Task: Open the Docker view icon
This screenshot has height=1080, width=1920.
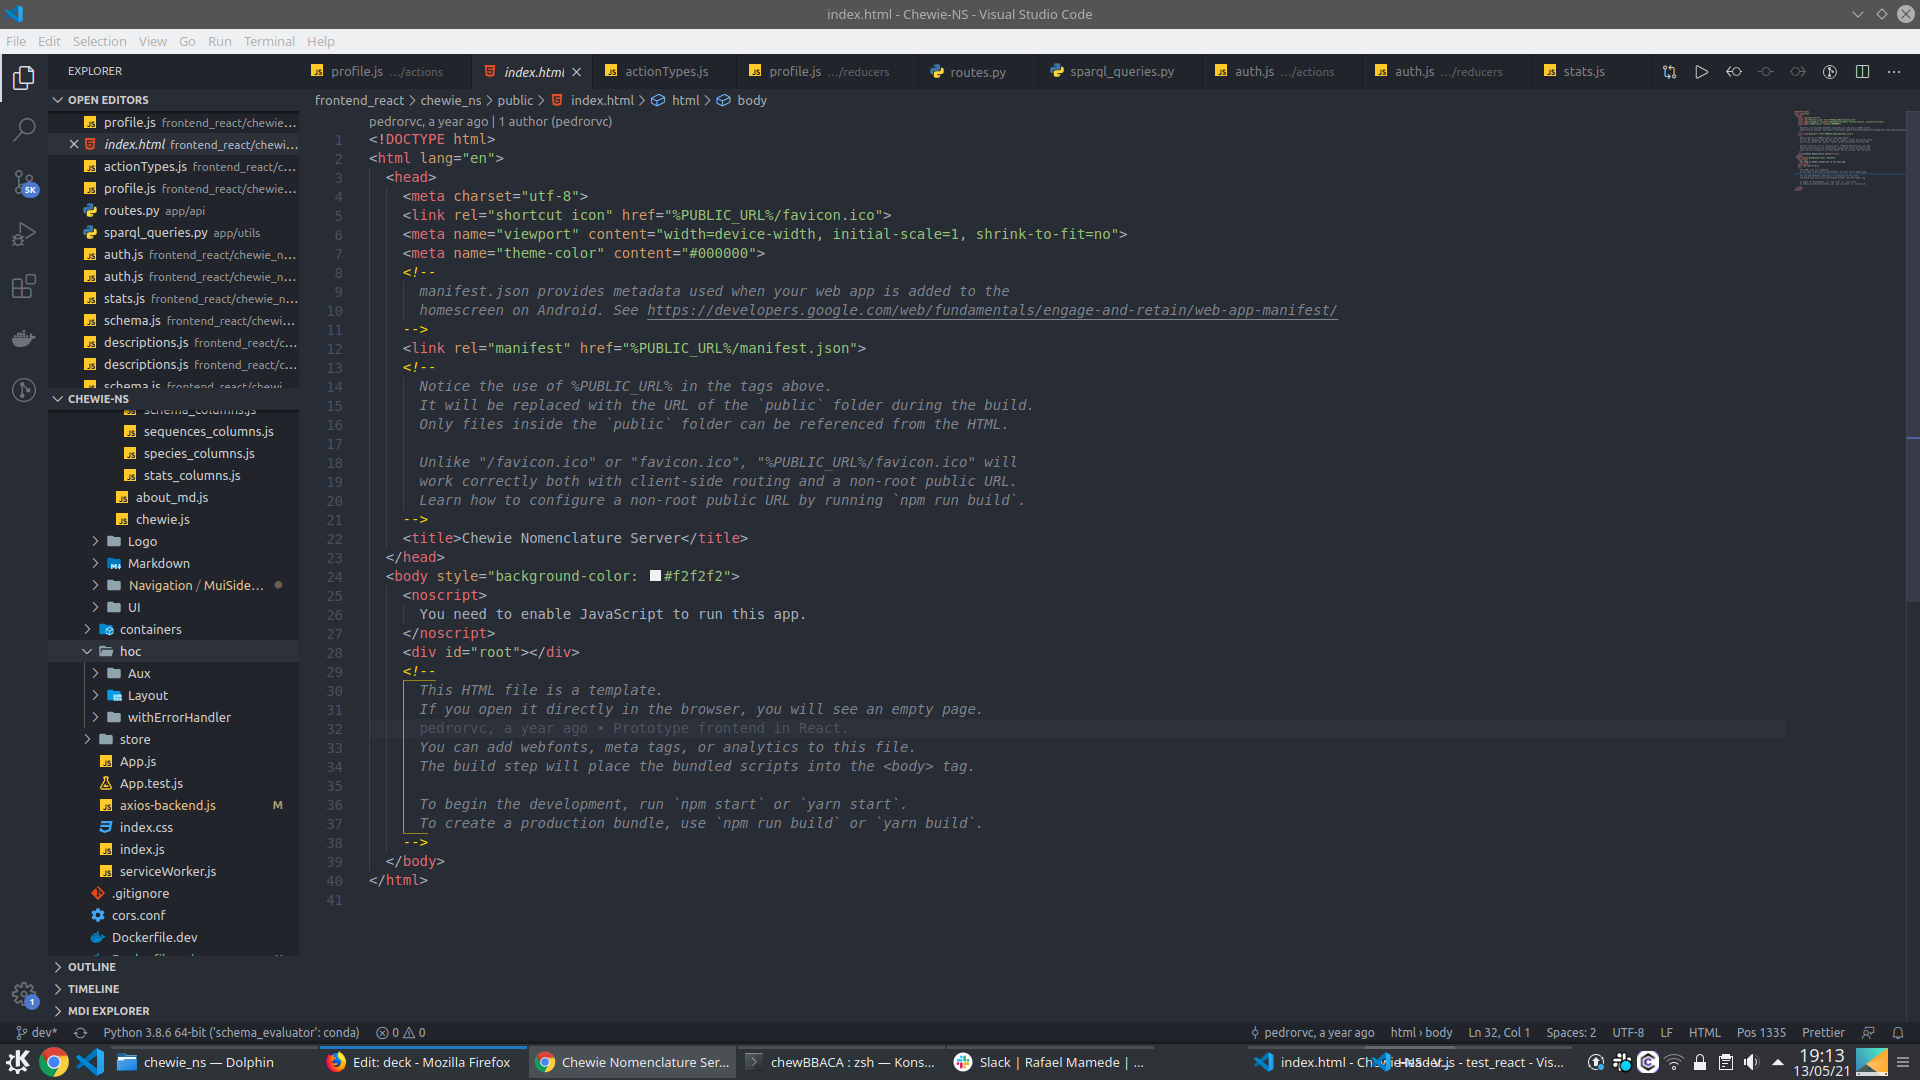Action: click(24, 338)
